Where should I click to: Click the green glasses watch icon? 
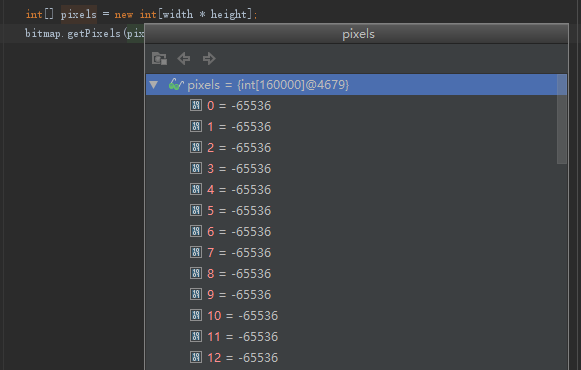176,85
